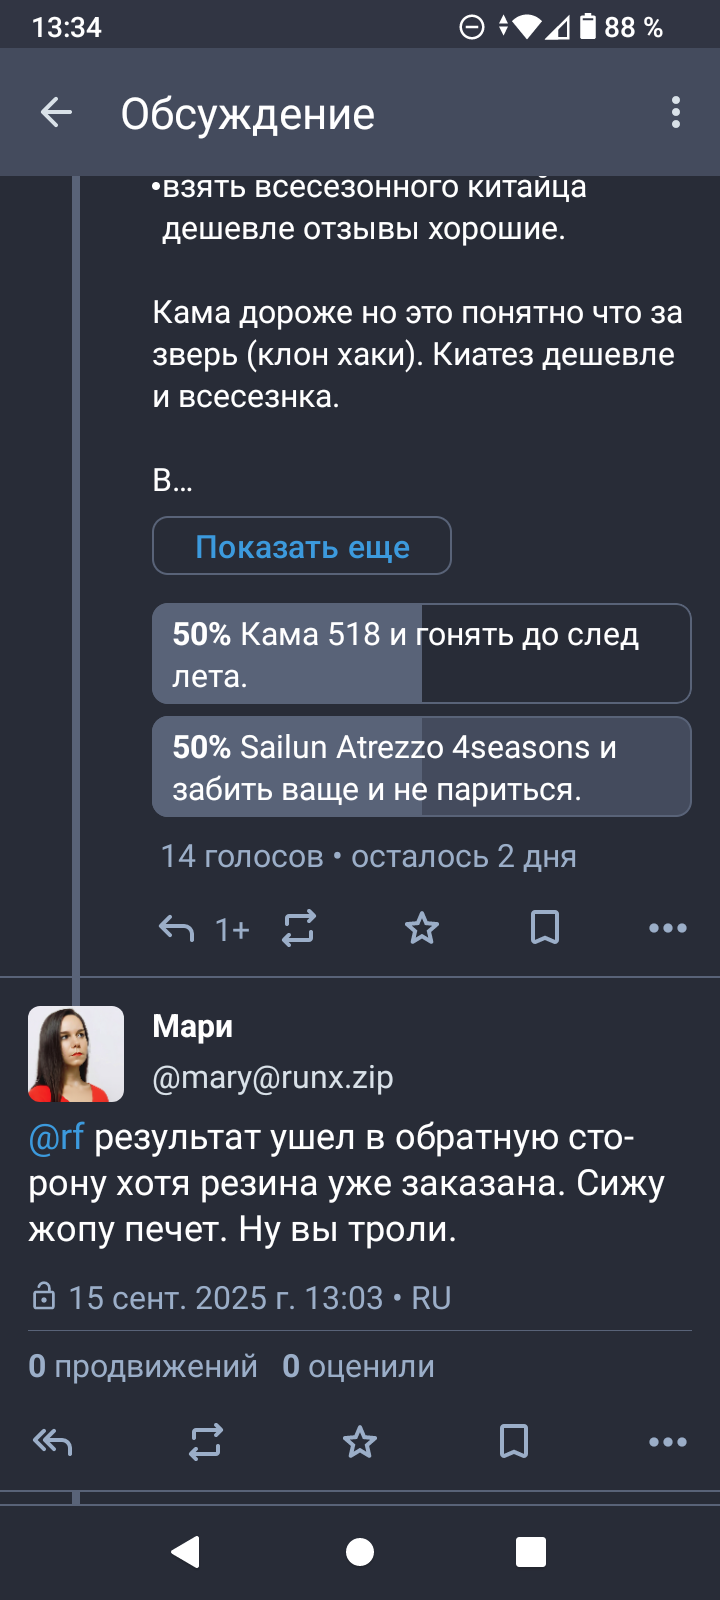Boost Мари's reply post
Screen dimensions: 720x1600
(206, 1442)
